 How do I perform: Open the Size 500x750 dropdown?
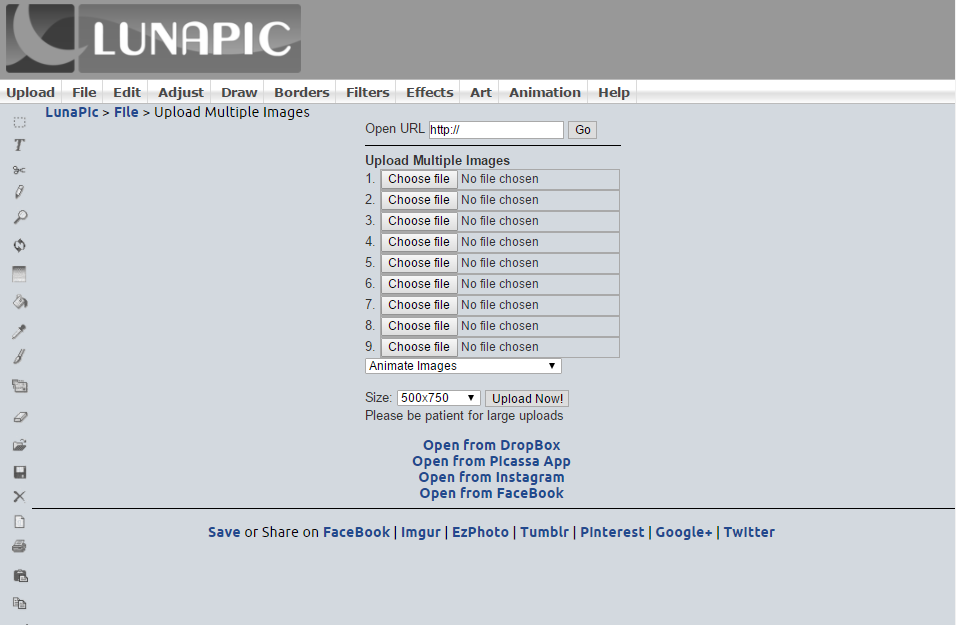tap(438, 398)
